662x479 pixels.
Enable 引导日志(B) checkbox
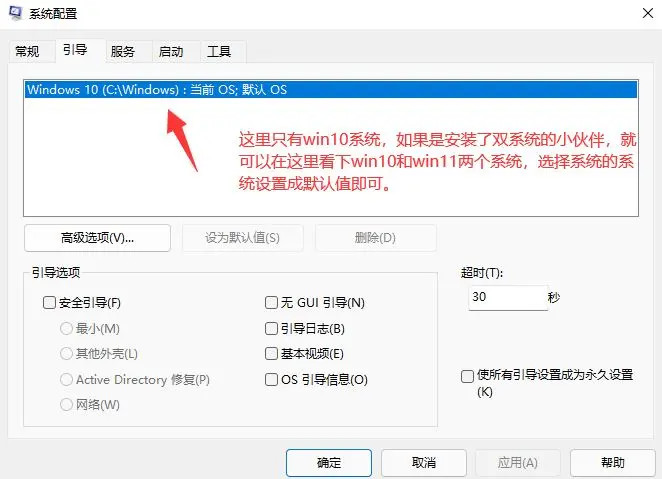click(271, 328)
